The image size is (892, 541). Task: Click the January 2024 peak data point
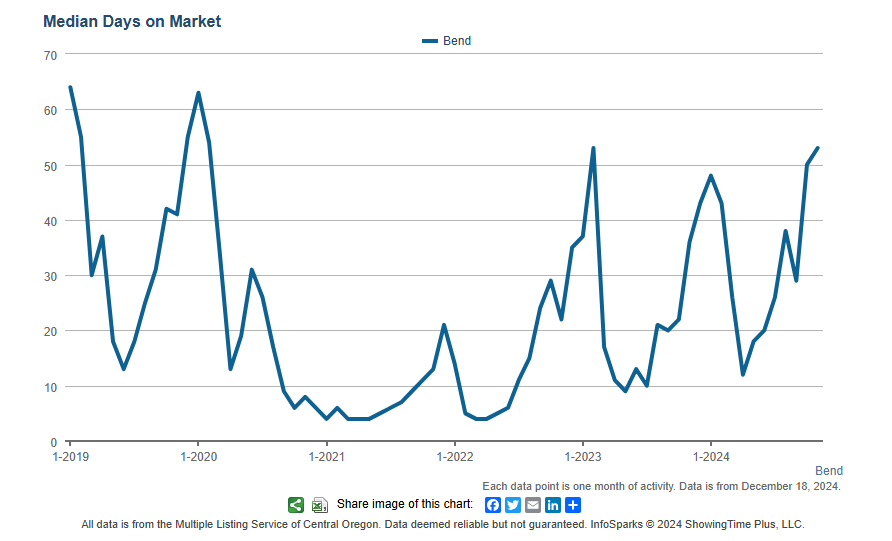[x=711, y=176]
